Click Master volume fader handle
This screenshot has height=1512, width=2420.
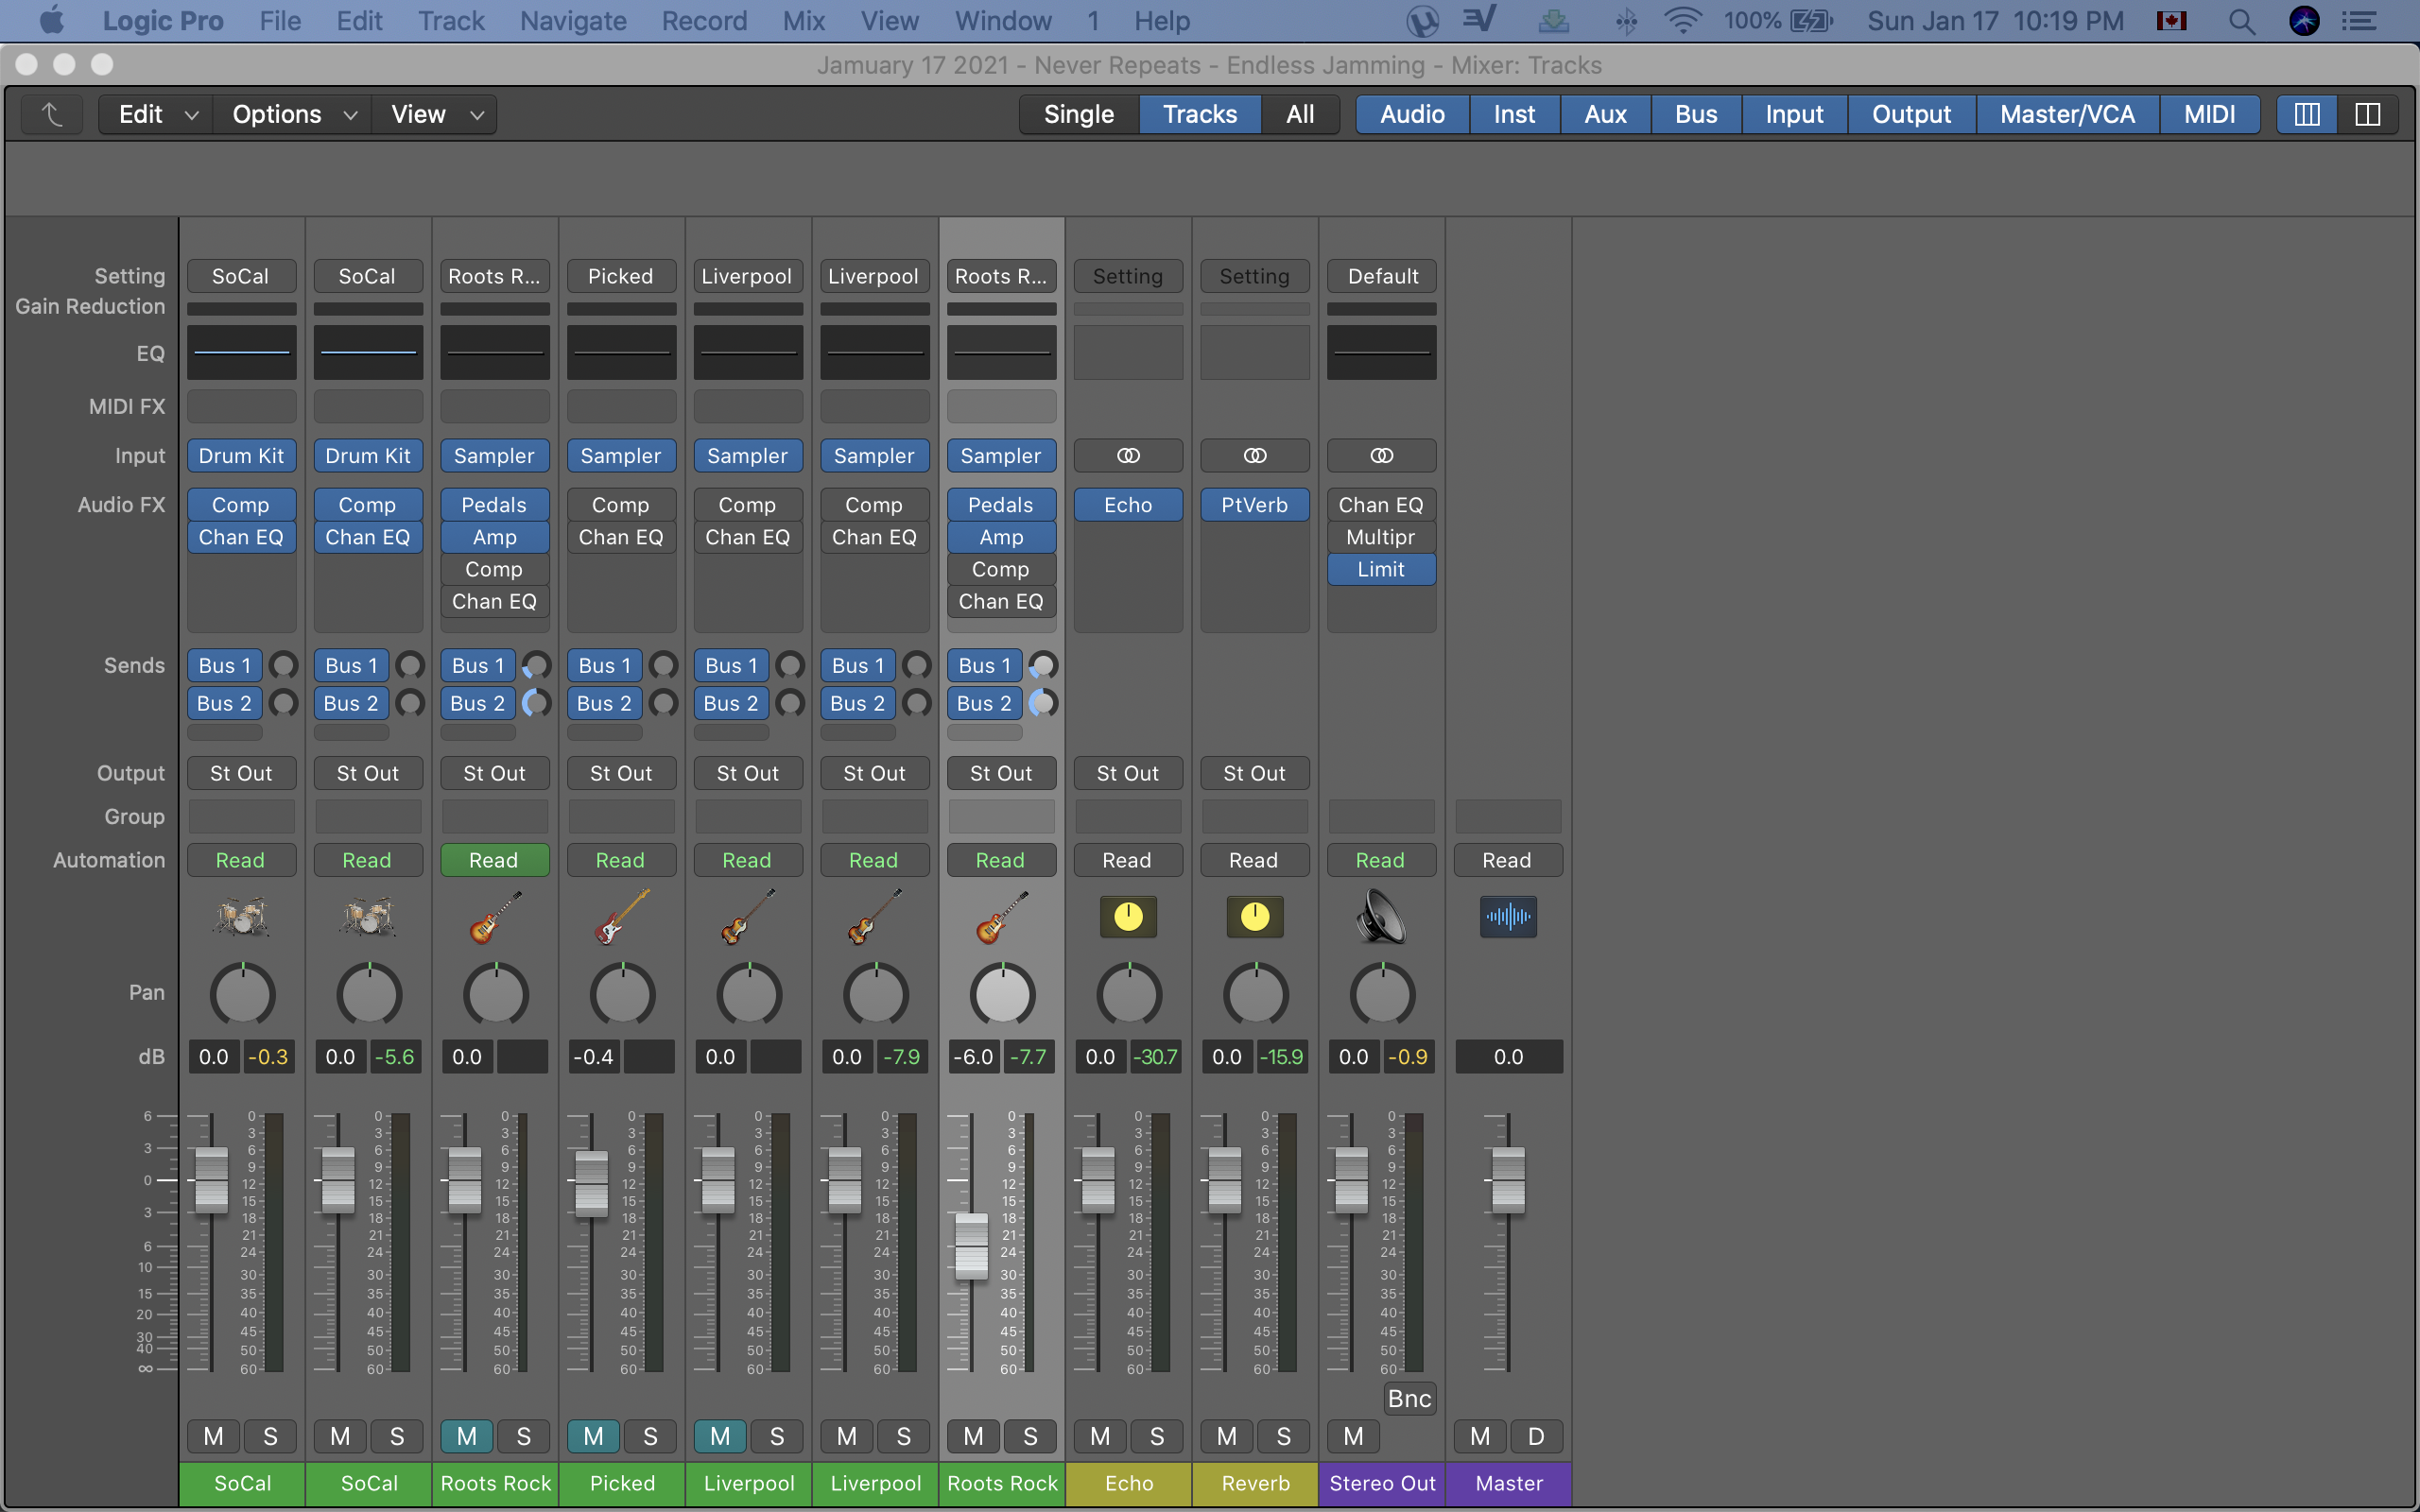point(1508,1180)
